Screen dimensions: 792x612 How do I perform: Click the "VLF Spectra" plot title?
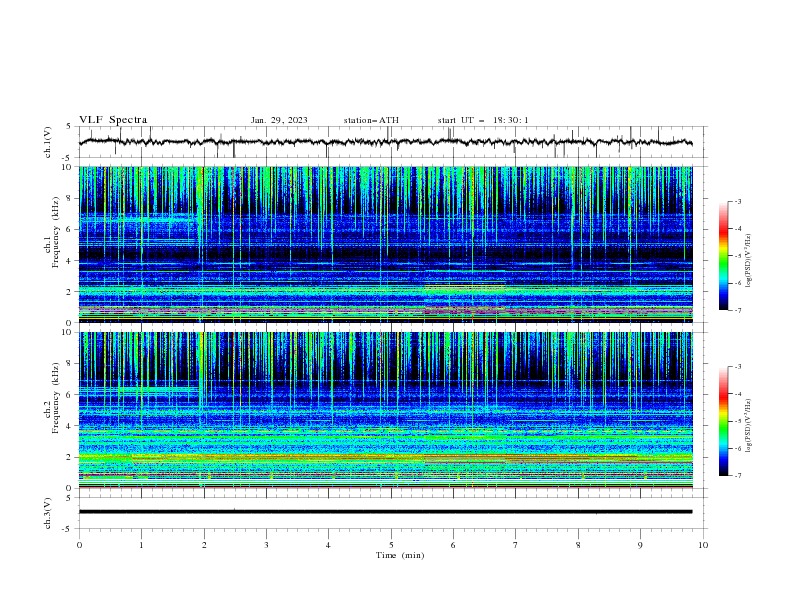point(113,120)
